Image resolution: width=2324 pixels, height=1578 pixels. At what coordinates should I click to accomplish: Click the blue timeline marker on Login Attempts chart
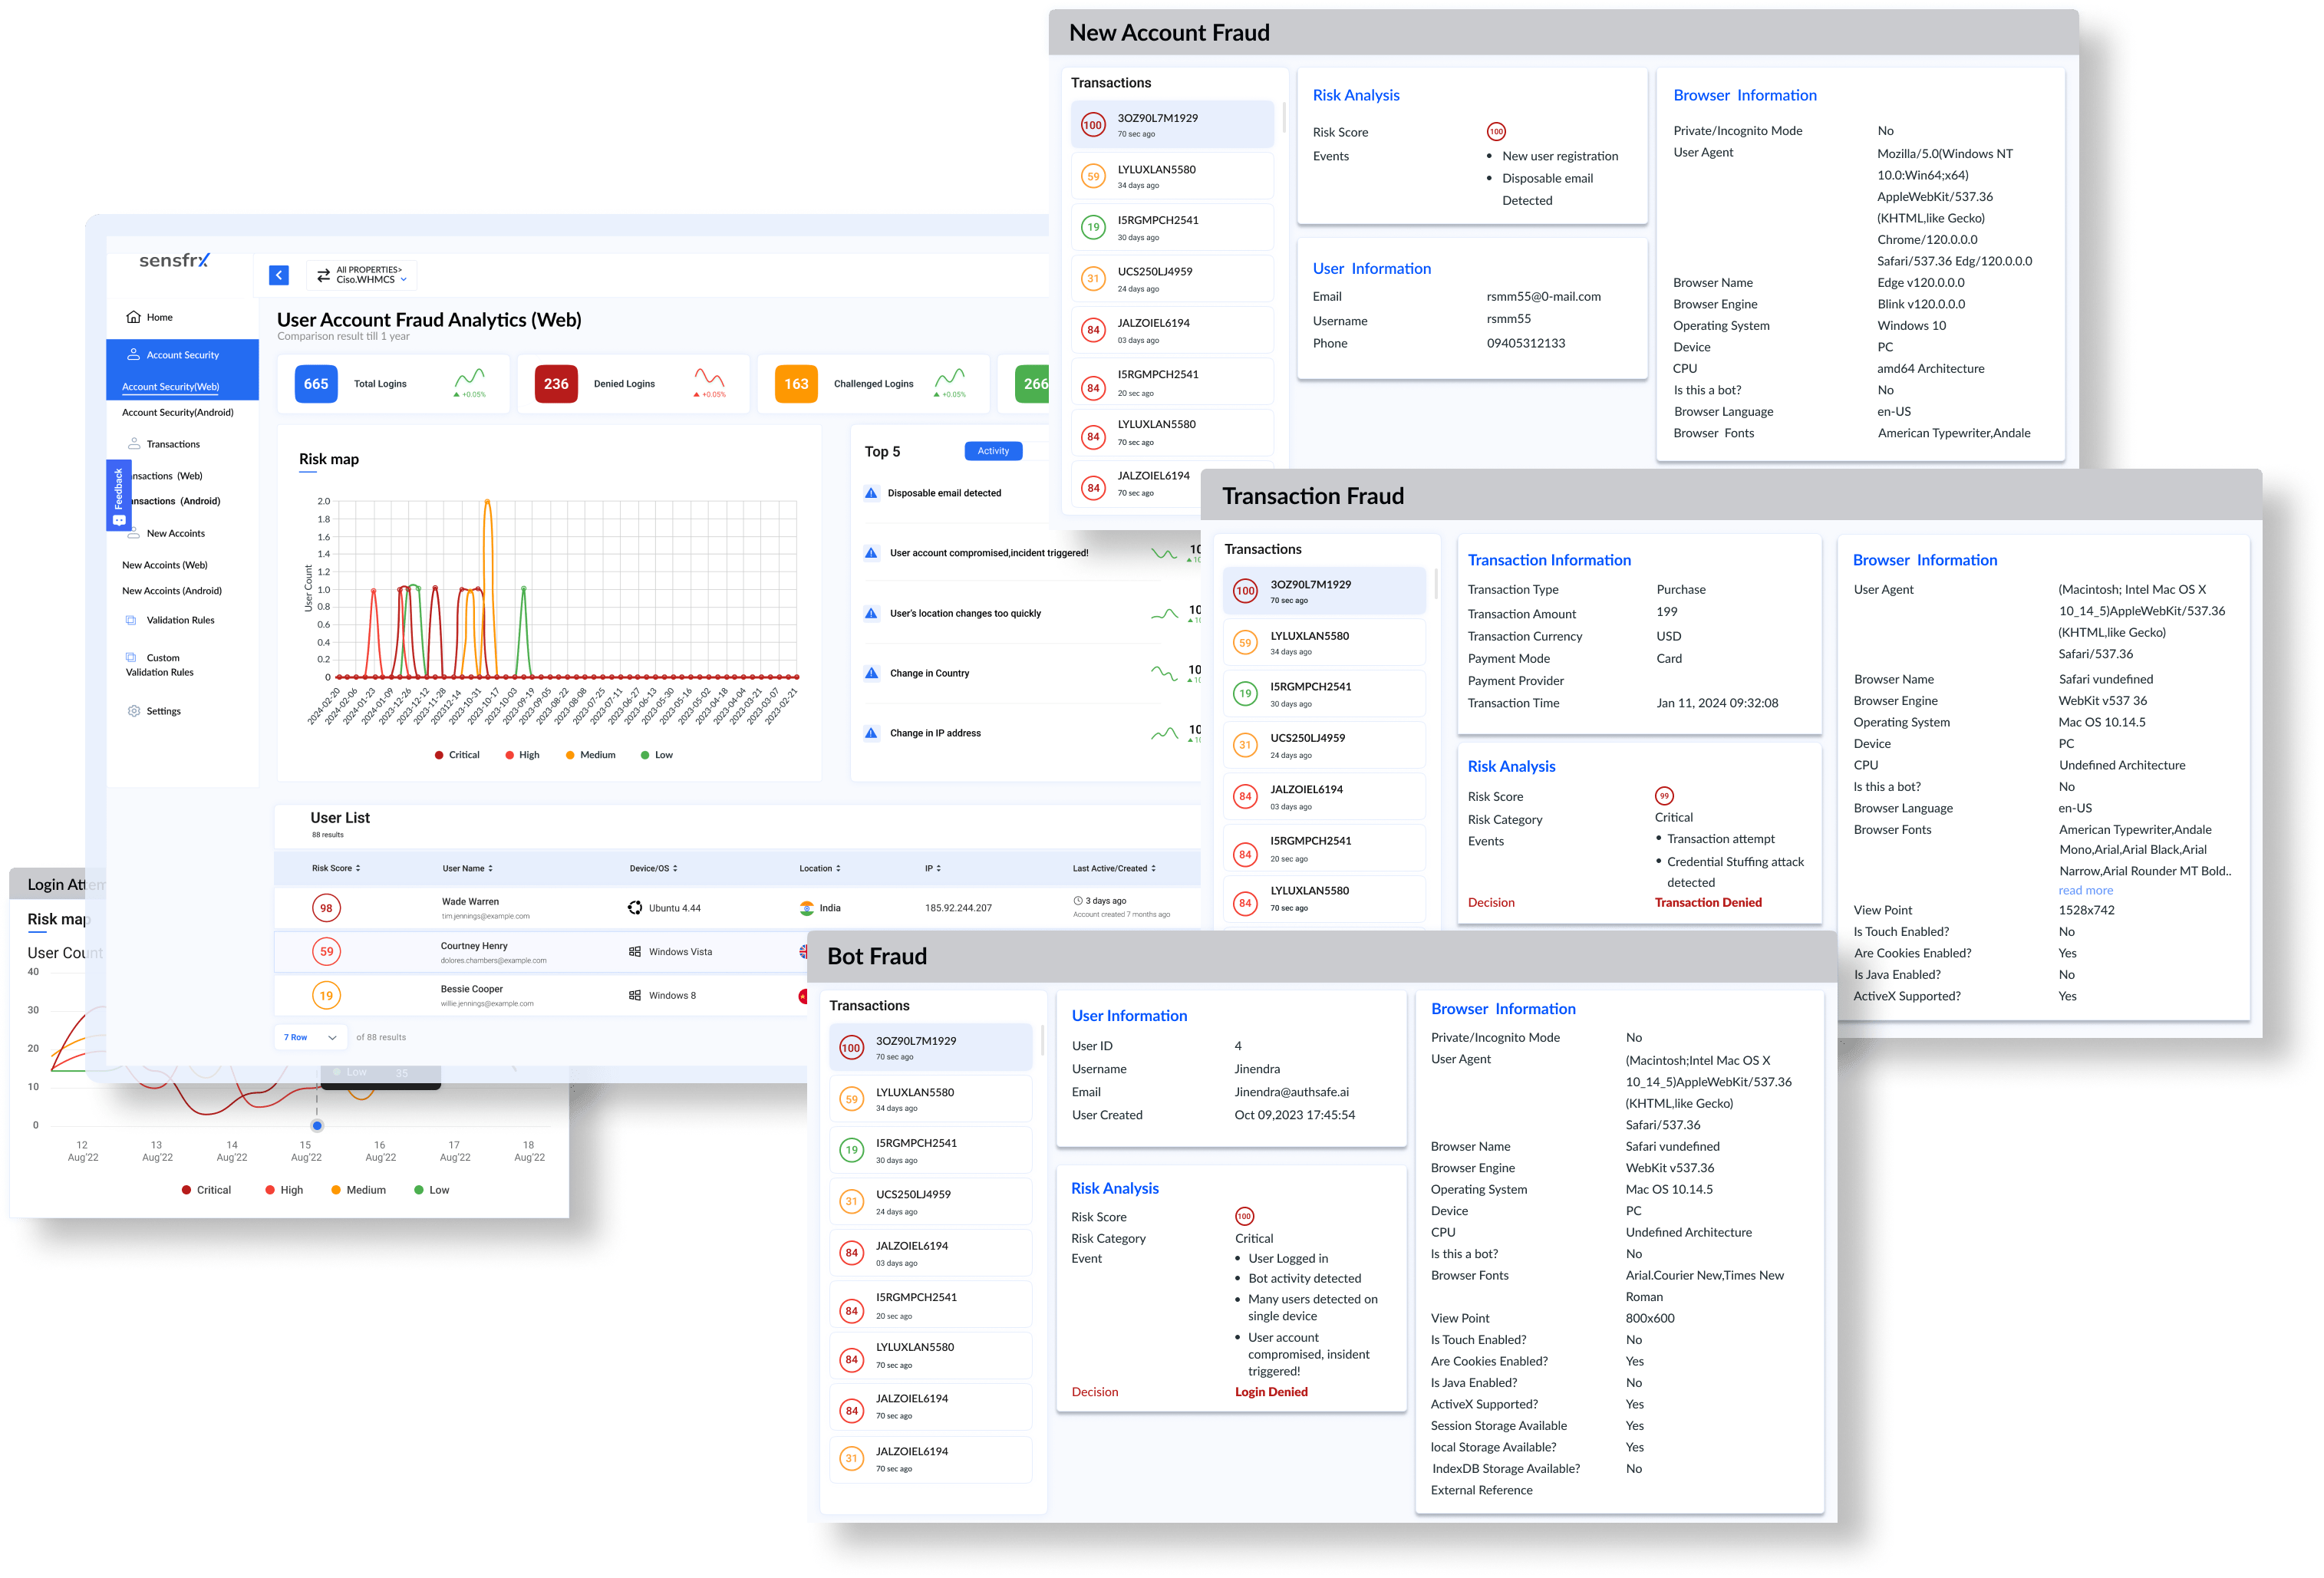click(317, 1125)
